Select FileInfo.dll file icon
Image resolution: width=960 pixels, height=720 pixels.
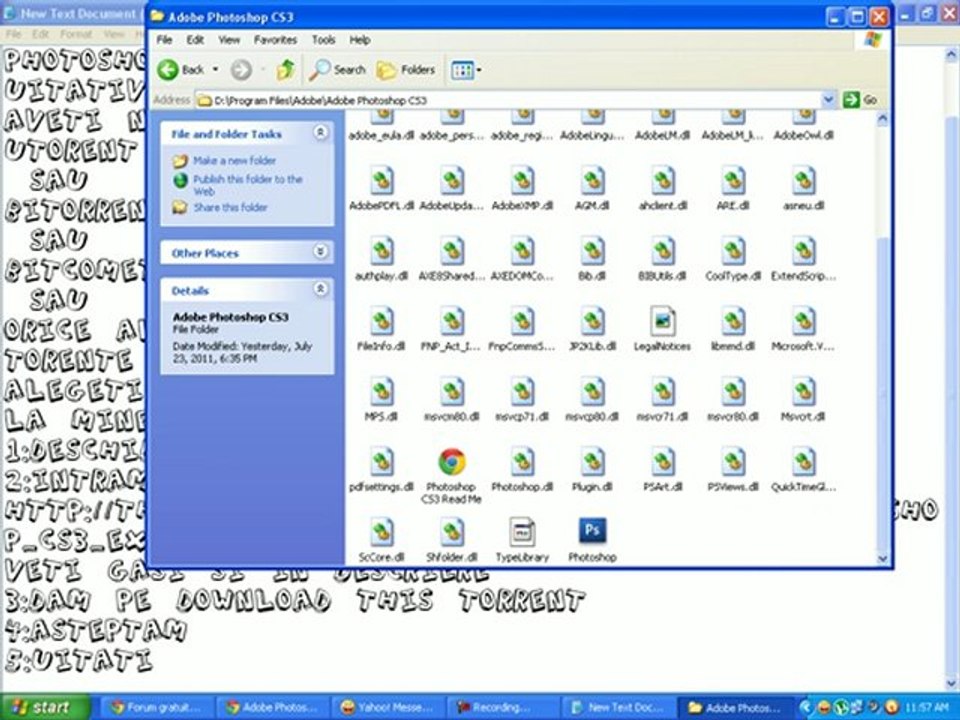[x=381, y=321]
